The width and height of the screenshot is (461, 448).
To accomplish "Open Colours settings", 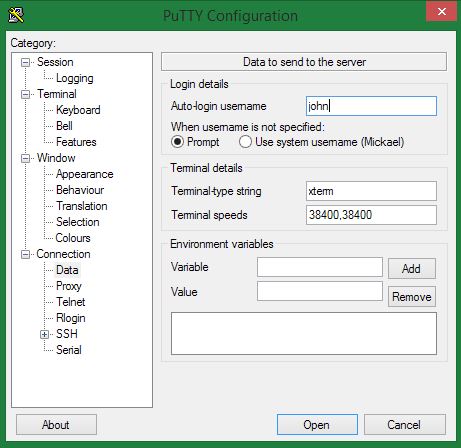I will coord(73,238).
